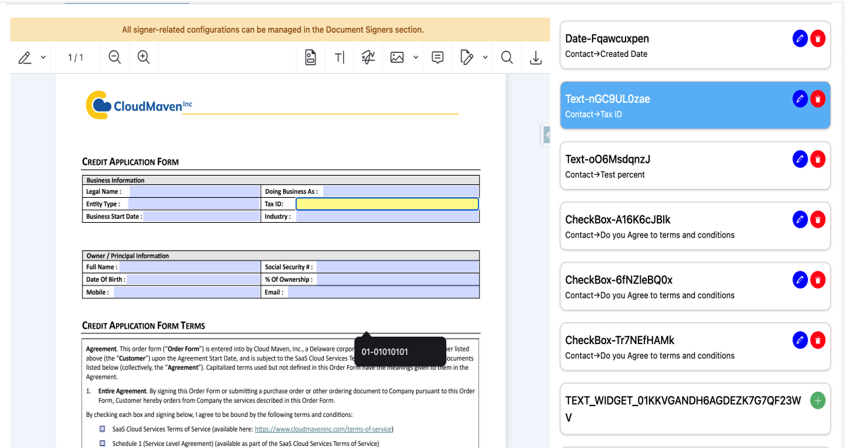845x448 pixels.
Task: Click the Credit Application Form heading
Action: tap(130, 162)
